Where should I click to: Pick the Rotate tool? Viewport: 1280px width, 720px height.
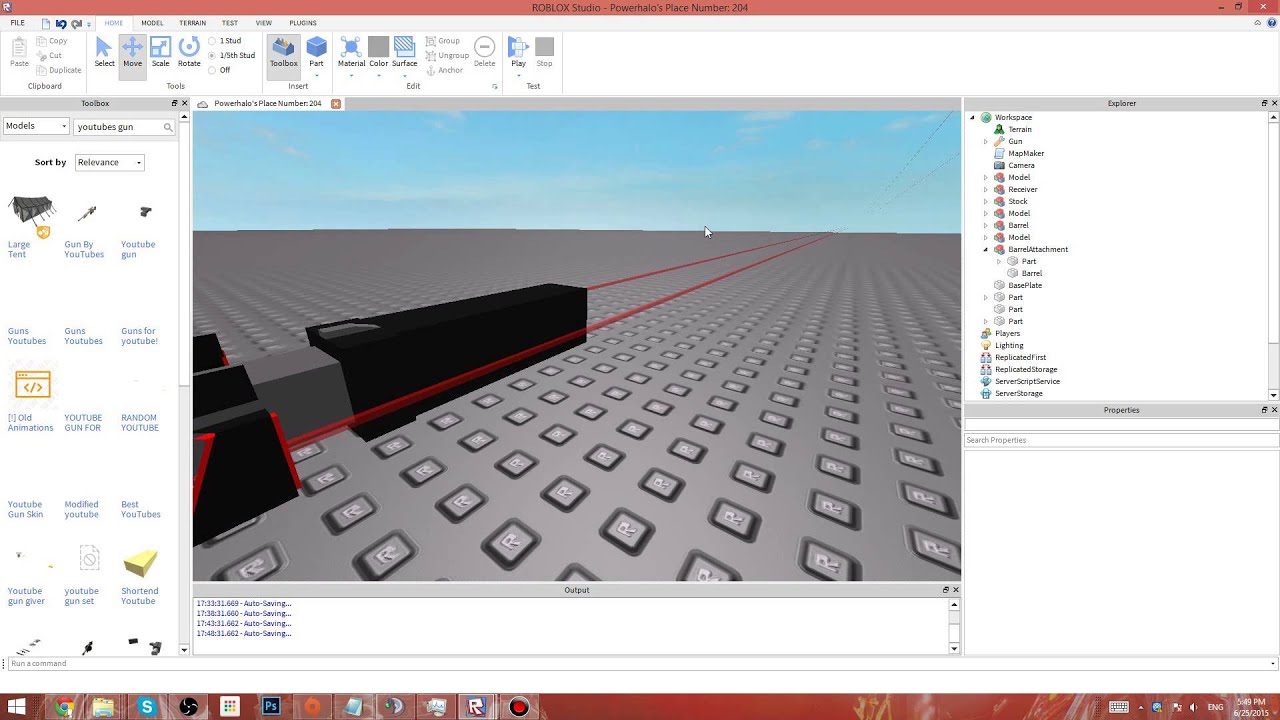click(189, 53)
